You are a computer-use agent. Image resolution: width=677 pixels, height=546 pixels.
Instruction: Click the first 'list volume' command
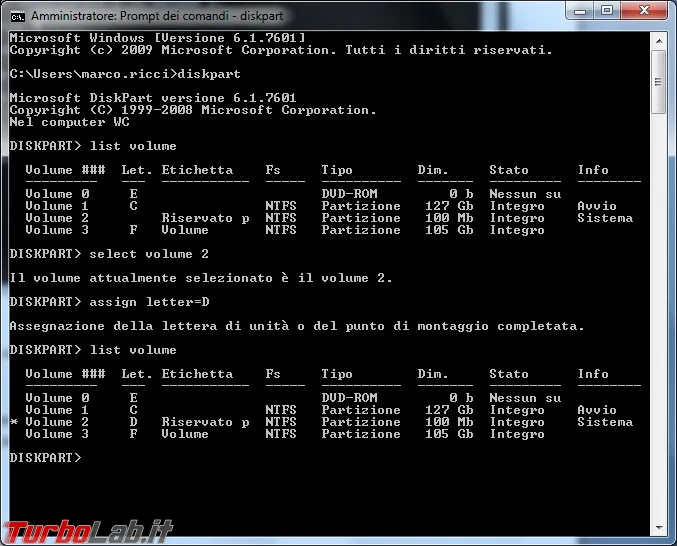(x=133, y=146)
